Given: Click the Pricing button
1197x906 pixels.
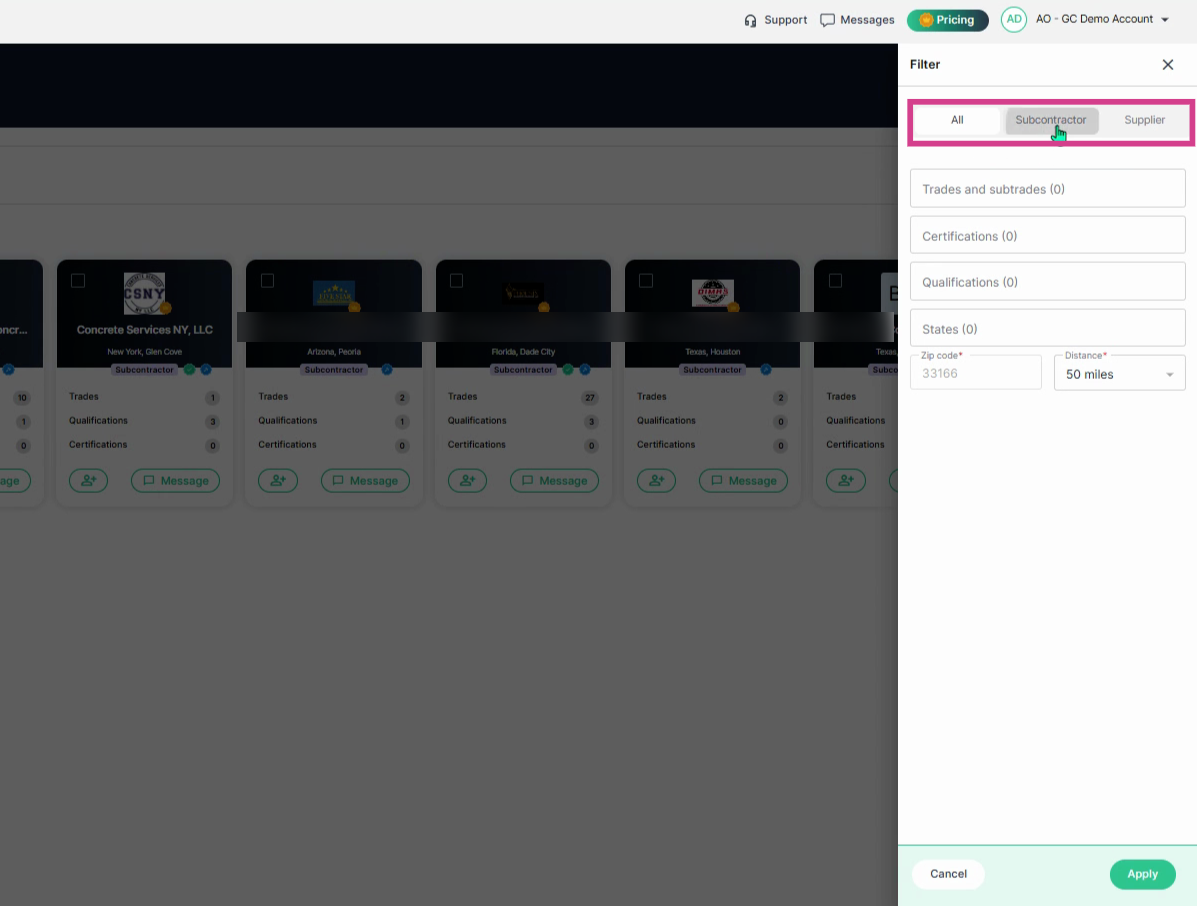Looking at the screenshot, I should point(947,20).
